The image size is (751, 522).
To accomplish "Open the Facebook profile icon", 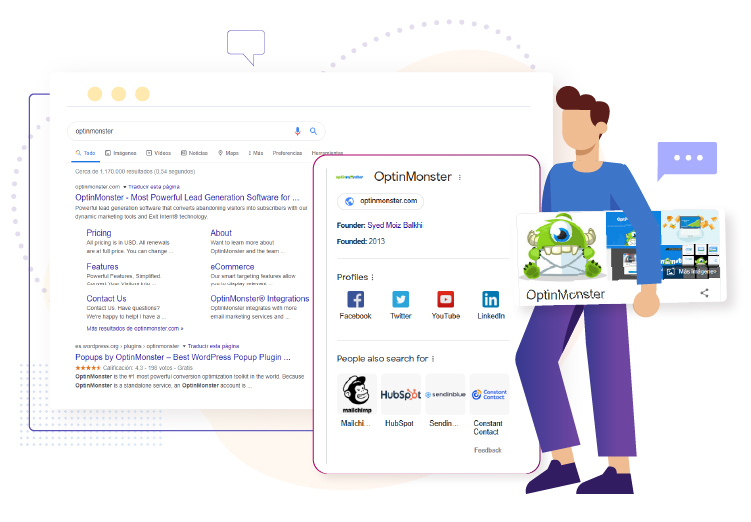I will coord(355,299).
